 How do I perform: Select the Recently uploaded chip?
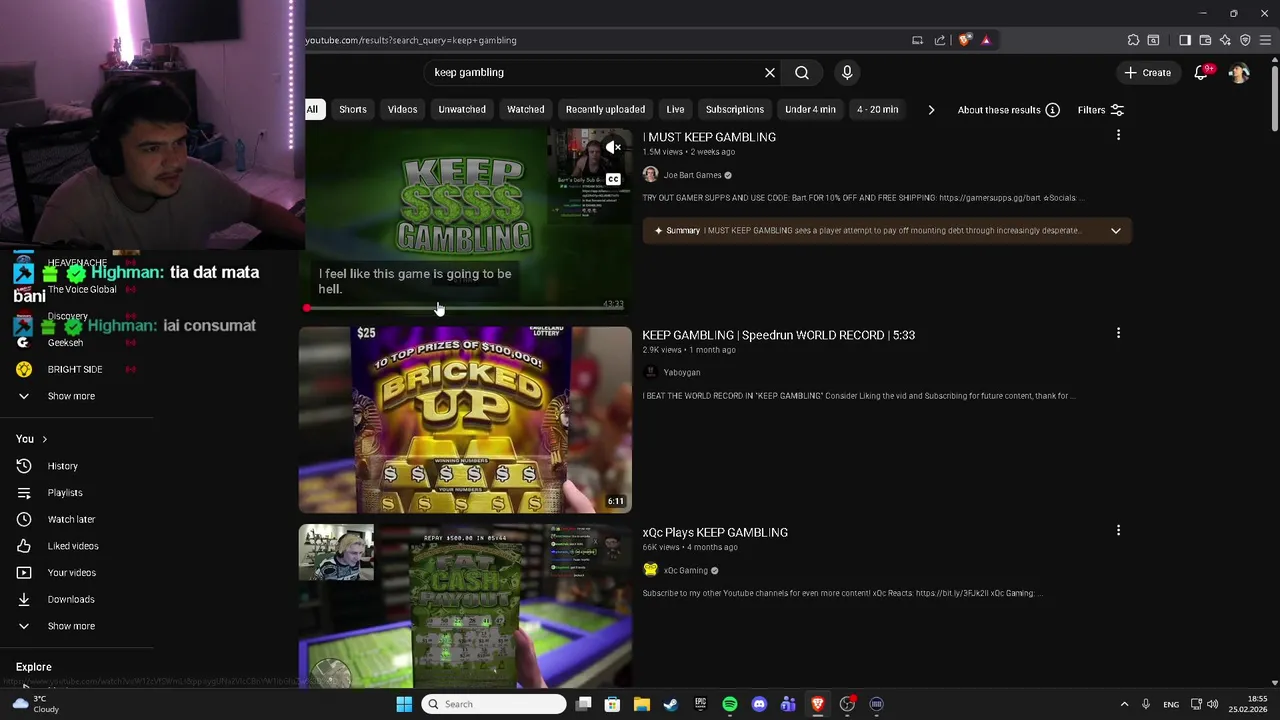click(605, 109)
